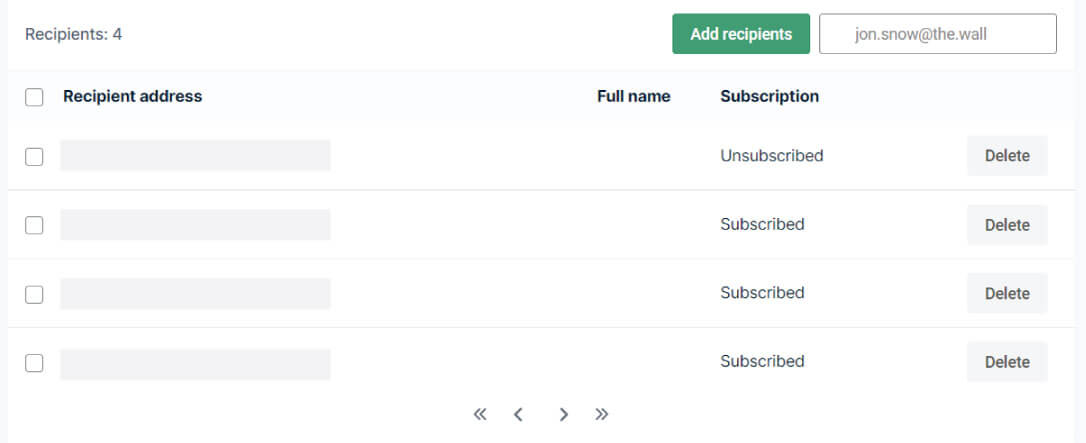Go to the previous page of recipients
Image resolution: width=1086 pixels, height=443 pixels.
(x=518, y=414)
